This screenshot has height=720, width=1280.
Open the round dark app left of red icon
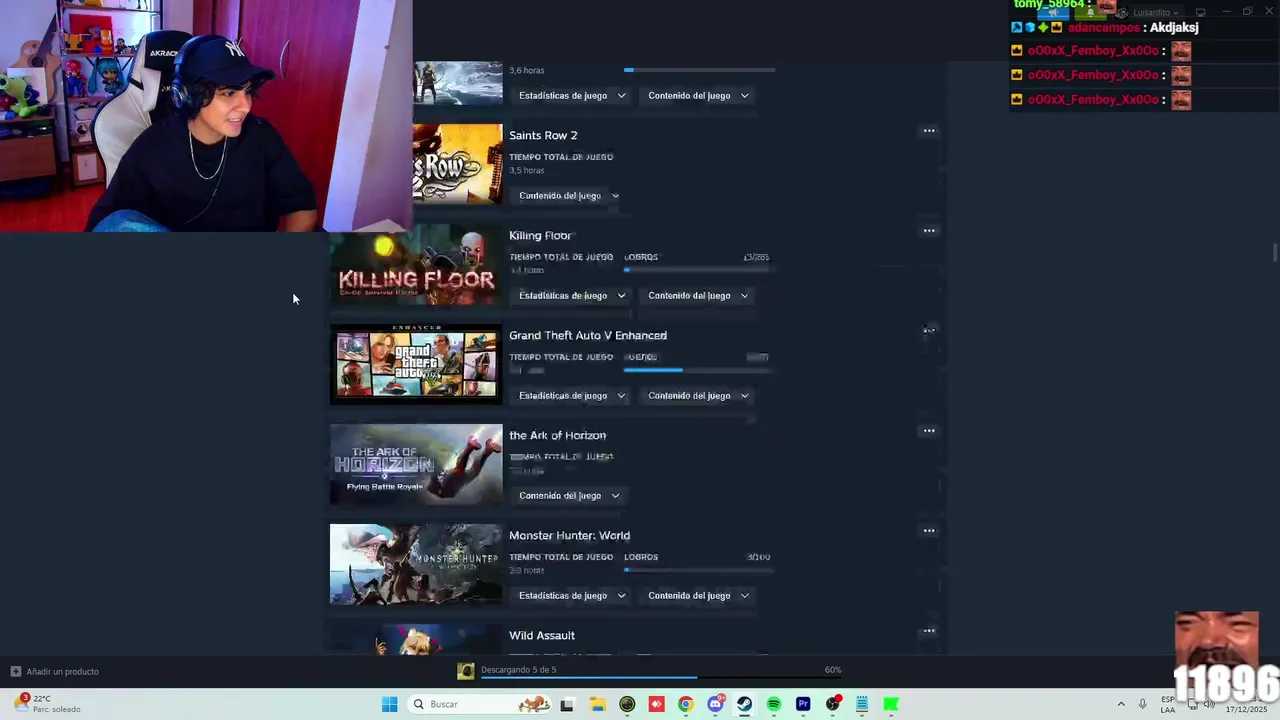[x=627, y=704]
